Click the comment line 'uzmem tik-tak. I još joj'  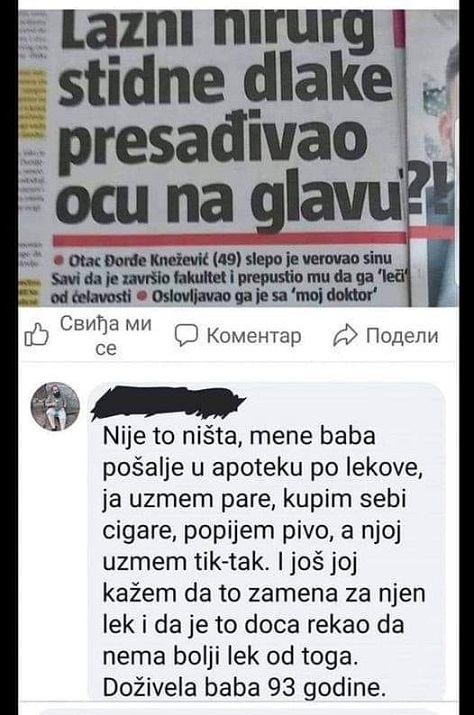coord(229,562)
